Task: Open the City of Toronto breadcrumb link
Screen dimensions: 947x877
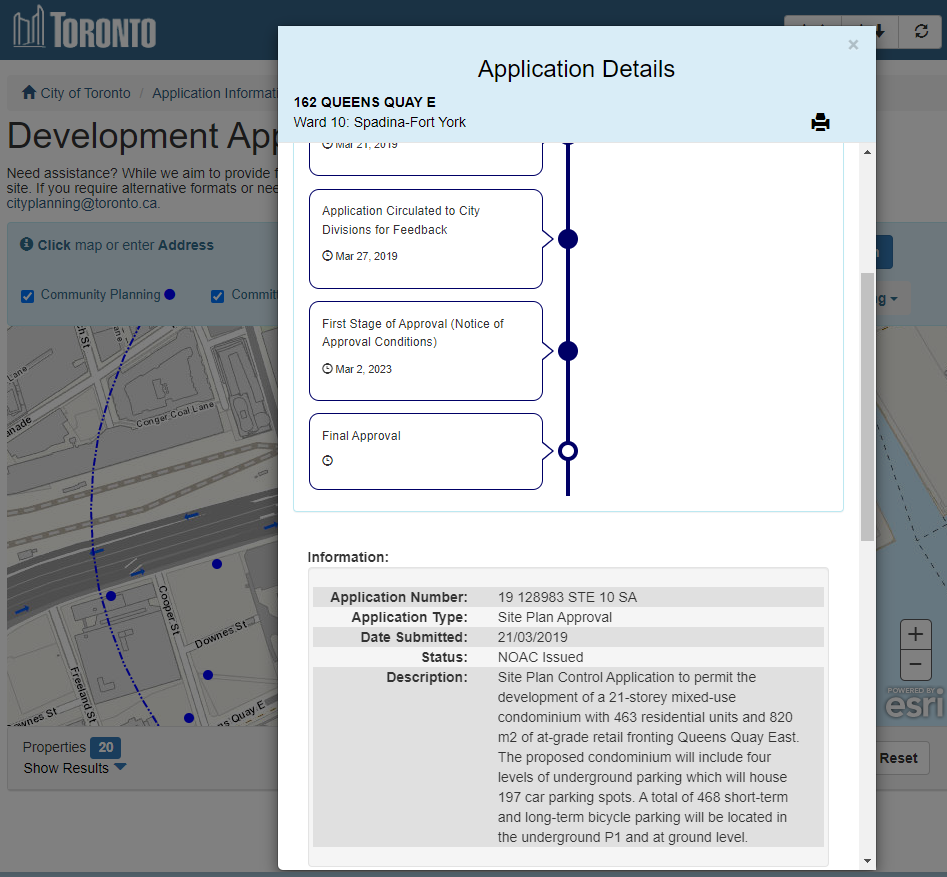Action: click(x=85, y=93)
